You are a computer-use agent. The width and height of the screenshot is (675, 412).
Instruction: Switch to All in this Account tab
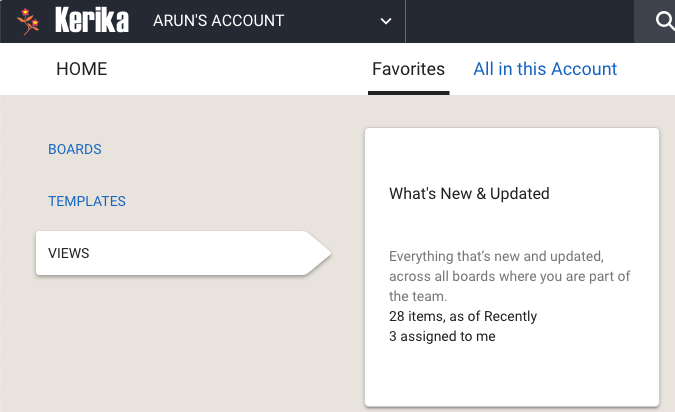pyautogui.click(x=545, y=69)
